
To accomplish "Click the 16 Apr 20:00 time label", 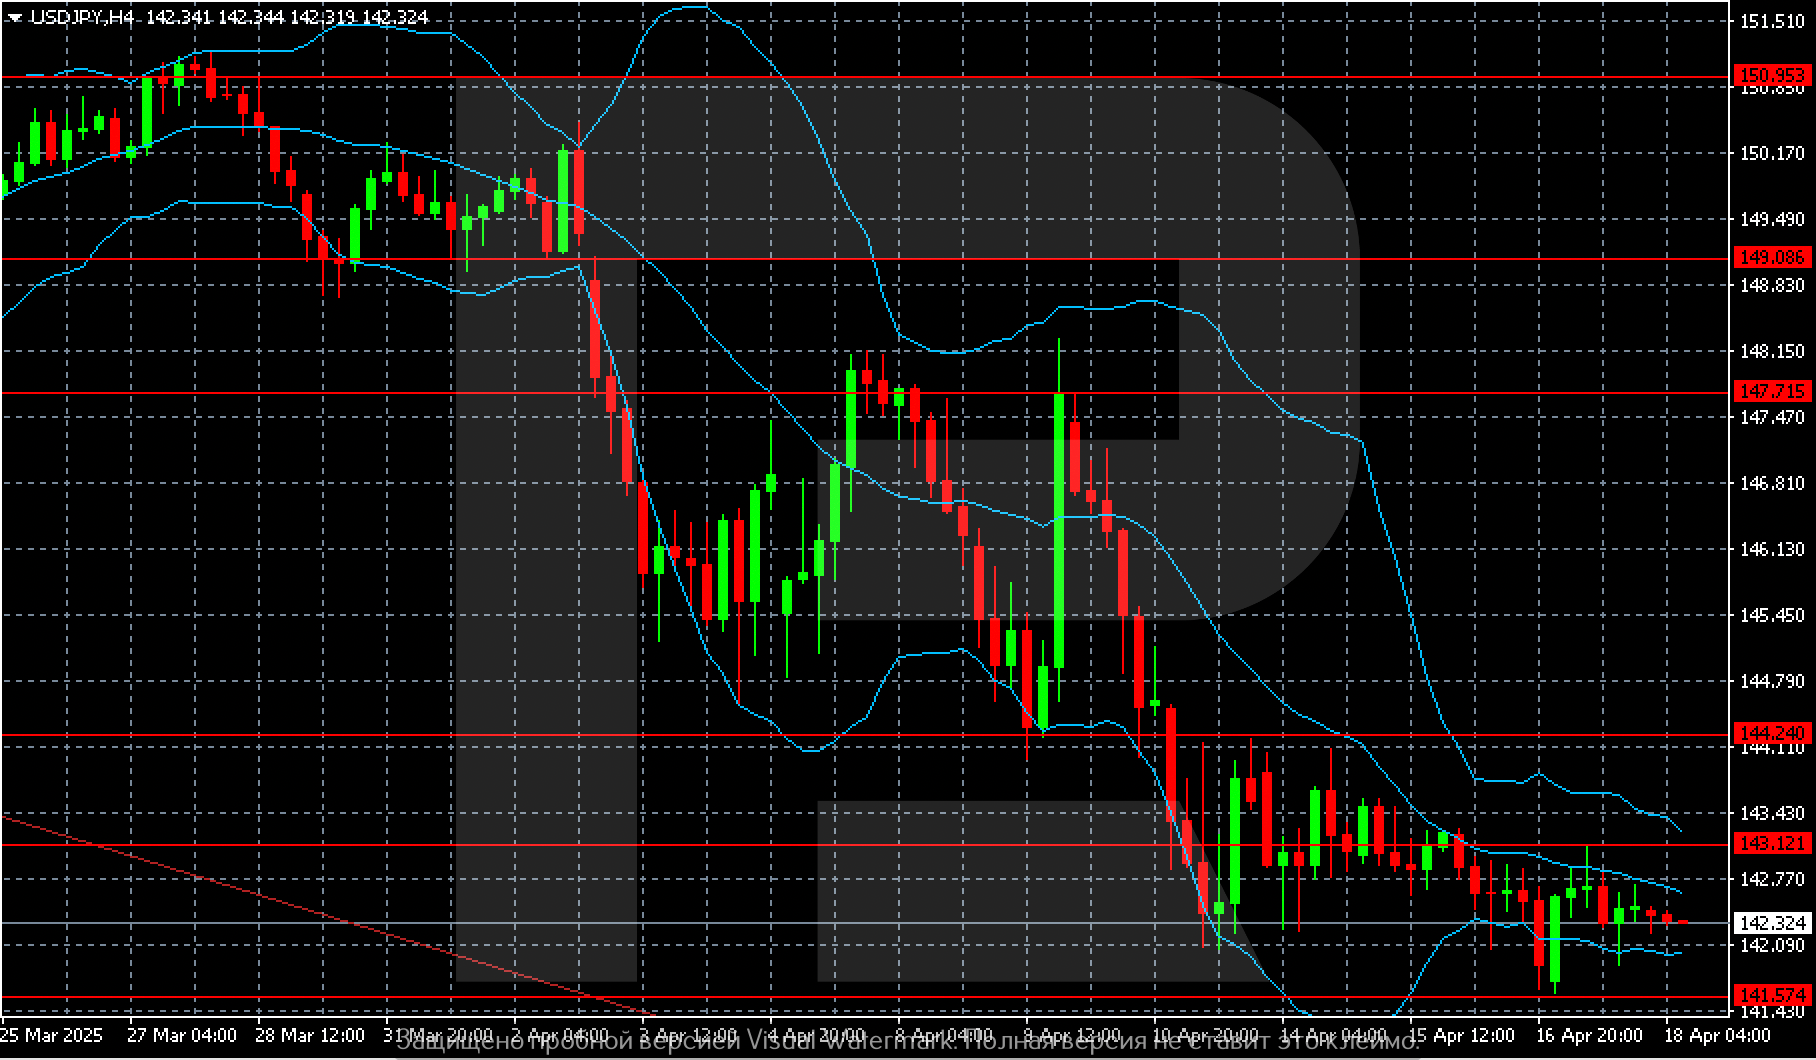I will (1589, 1034).
